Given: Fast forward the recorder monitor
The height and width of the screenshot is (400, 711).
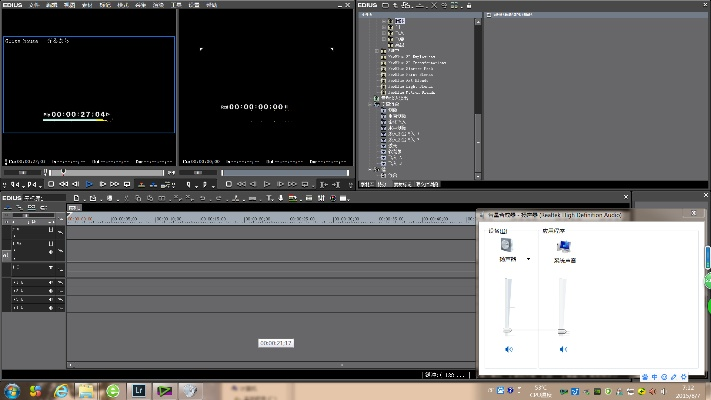Looking at the screenshot, I should pos(292,184).
